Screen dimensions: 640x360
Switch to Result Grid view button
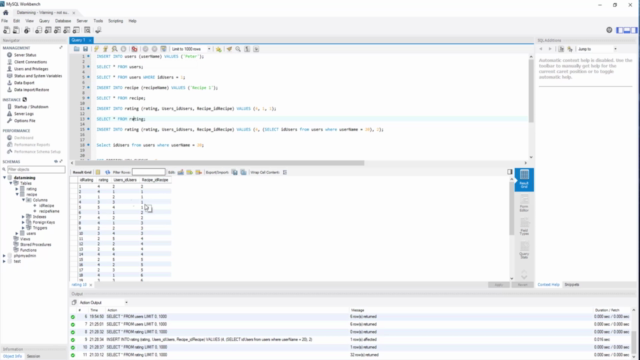[x=524, y=180]
